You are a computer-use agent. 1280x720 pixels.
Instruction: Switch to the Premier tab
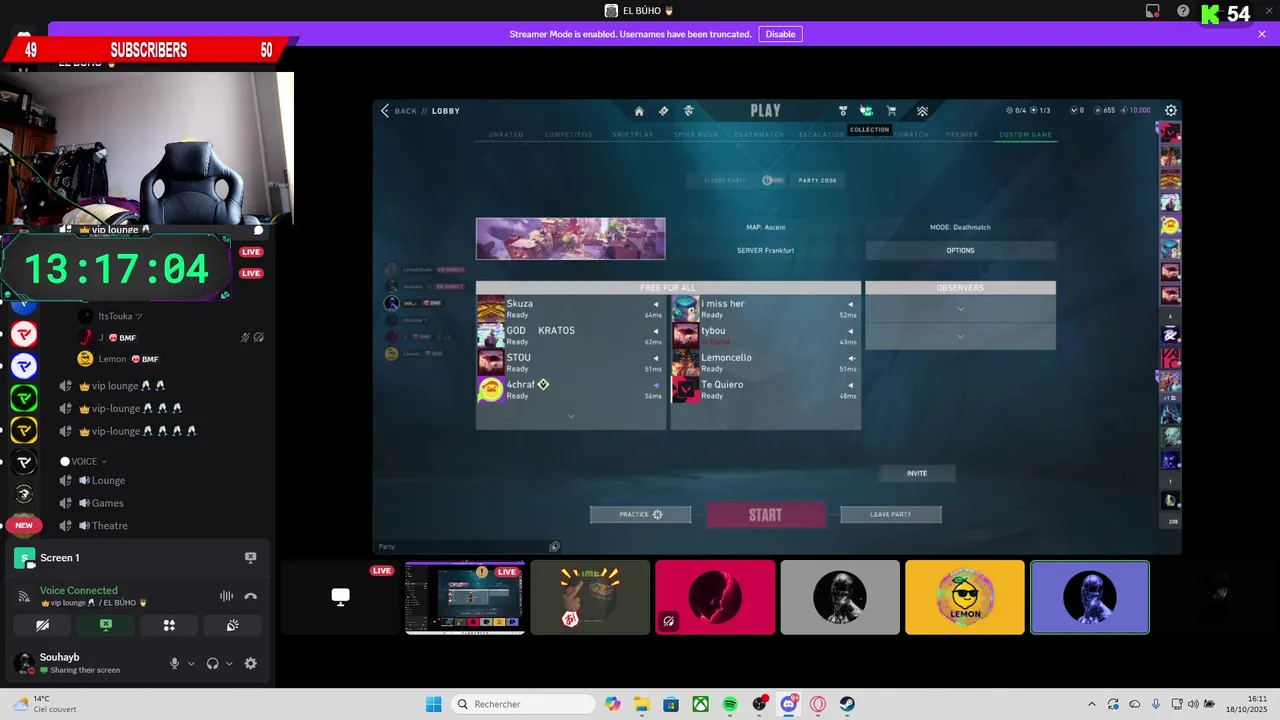pos(962,134)
